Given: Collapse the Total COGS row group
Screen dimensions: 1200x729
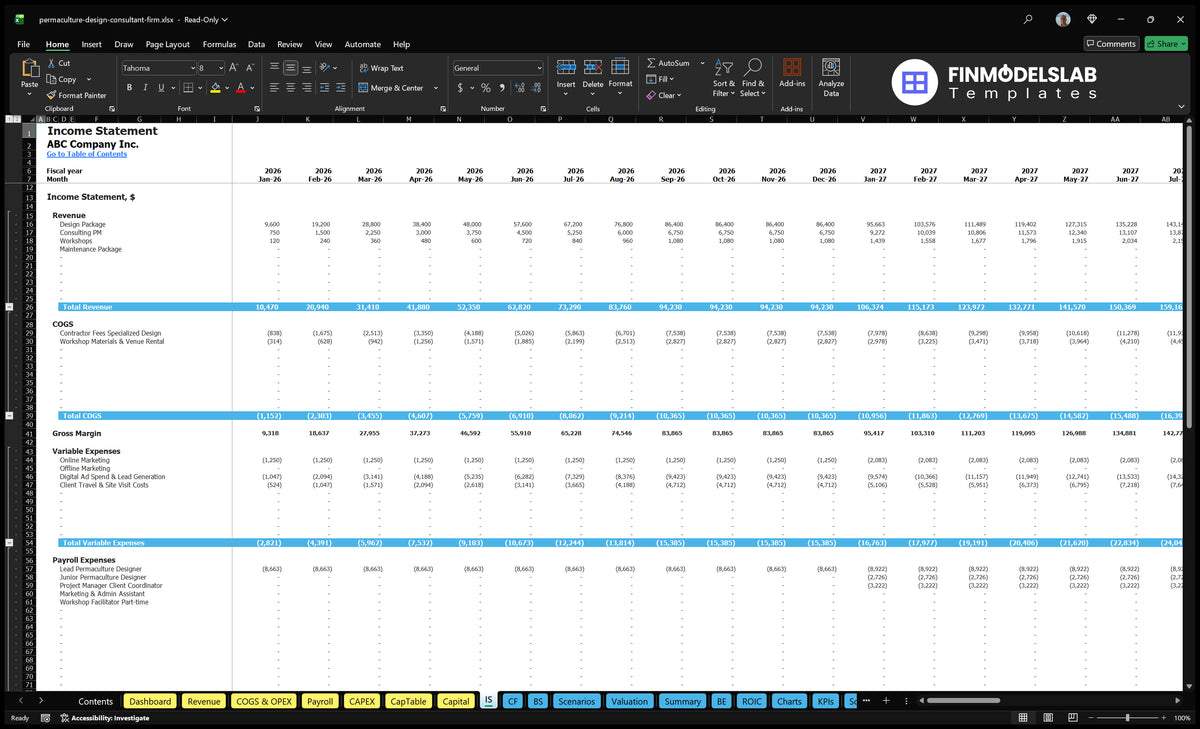Looking at the screenshot, I should [x=10, y=415].
